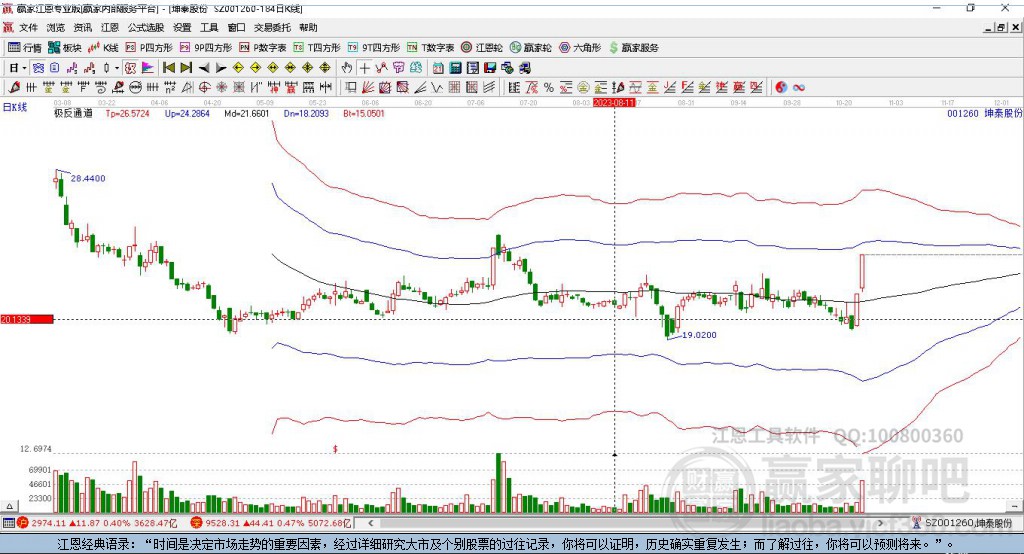Click the 001260 坤泰股份 stock label
The image size is (1024, 554).
coord(984,113)
